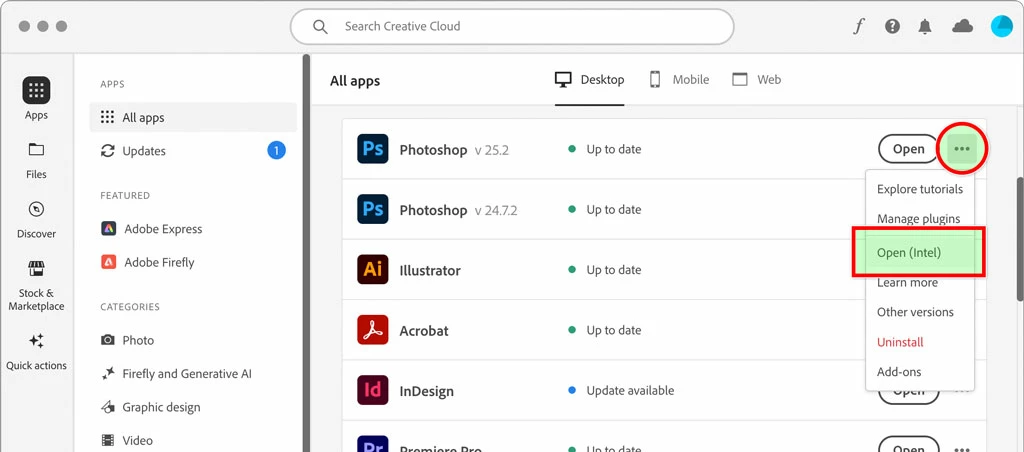Click the Acrobat app icon
The width and height of the screenshot is (1024, 452).
tap(373, 330)
